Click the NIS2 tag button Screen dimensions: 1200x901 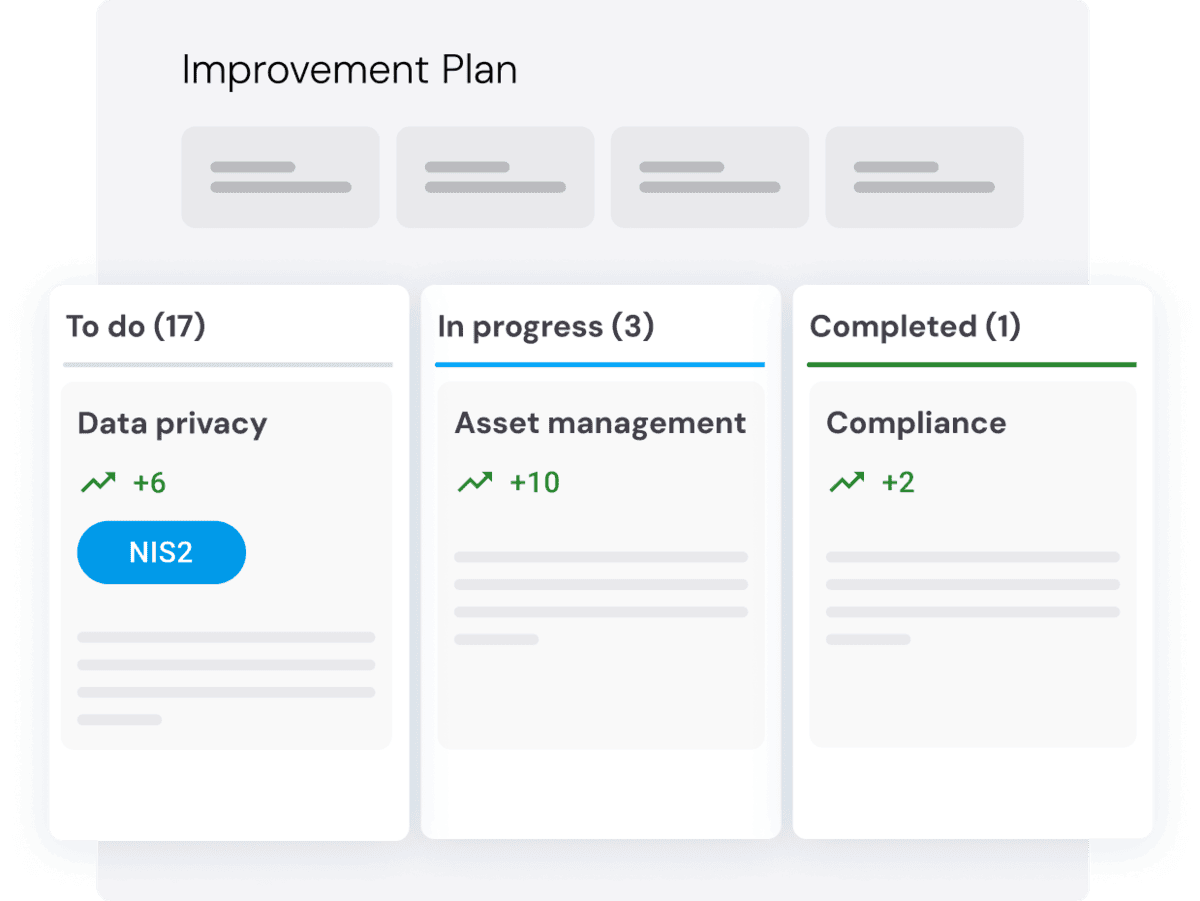[x=161, y=552]
